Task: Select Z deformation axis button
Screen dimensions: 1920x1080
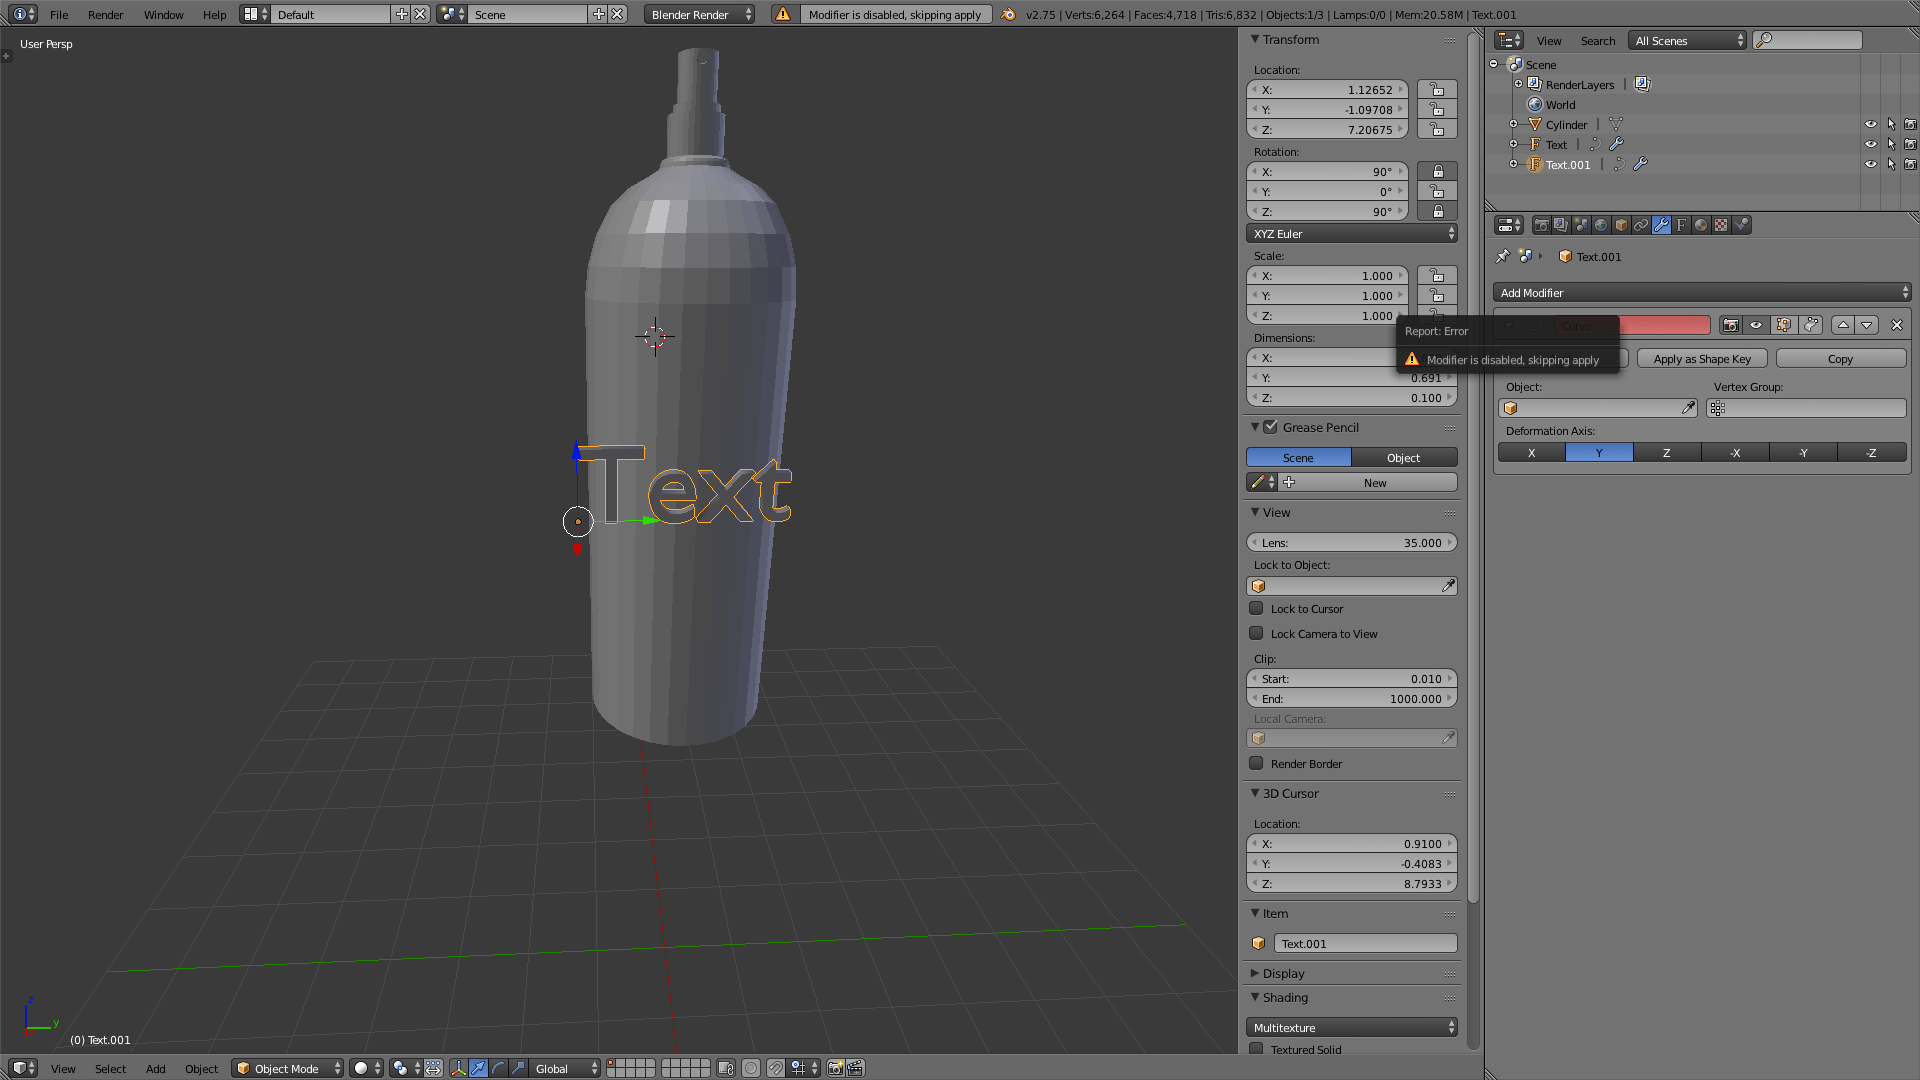Action: [1666, 453]
